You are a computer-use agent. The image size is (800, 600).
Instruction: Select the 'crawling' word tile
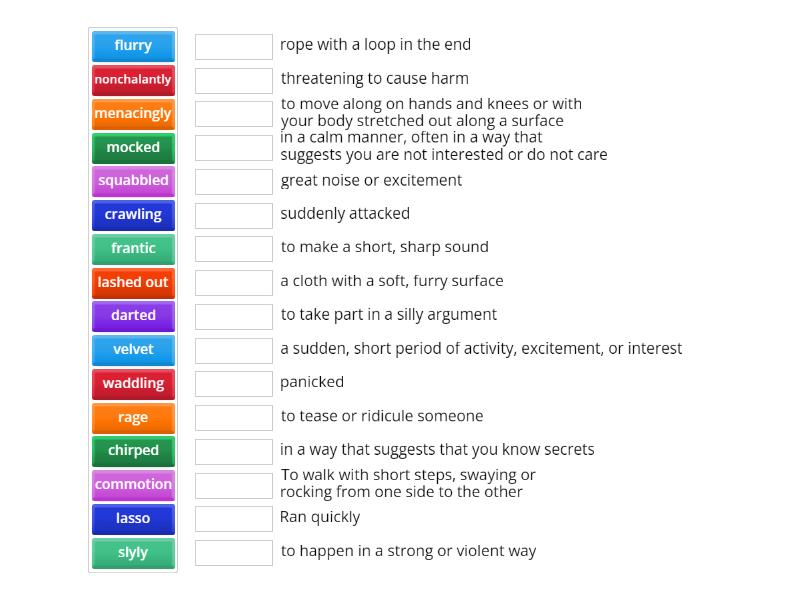(x=133, y=215)
